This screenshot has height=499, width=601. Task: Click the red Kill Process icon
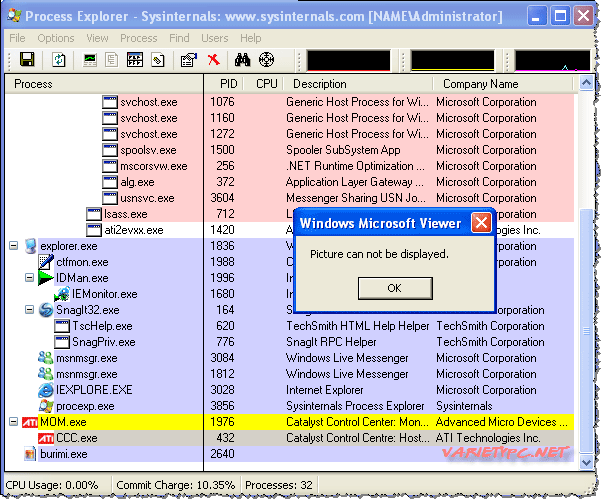tap(213, 60)
